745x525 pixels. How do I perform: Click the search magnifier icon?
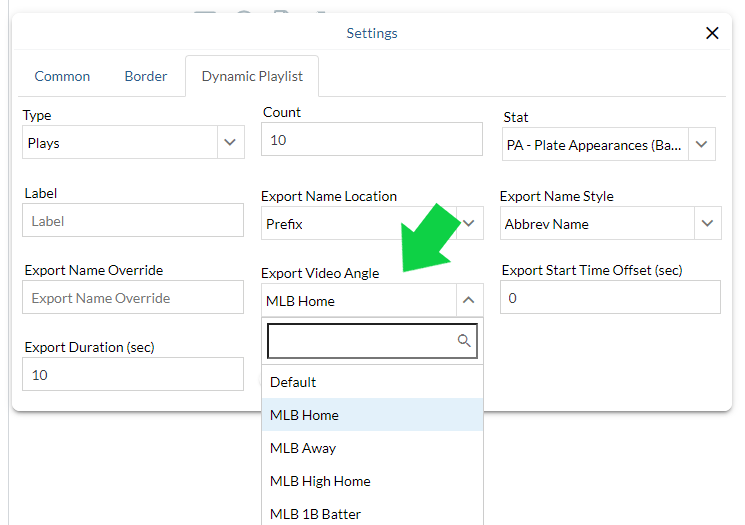(x=464, y=341)
